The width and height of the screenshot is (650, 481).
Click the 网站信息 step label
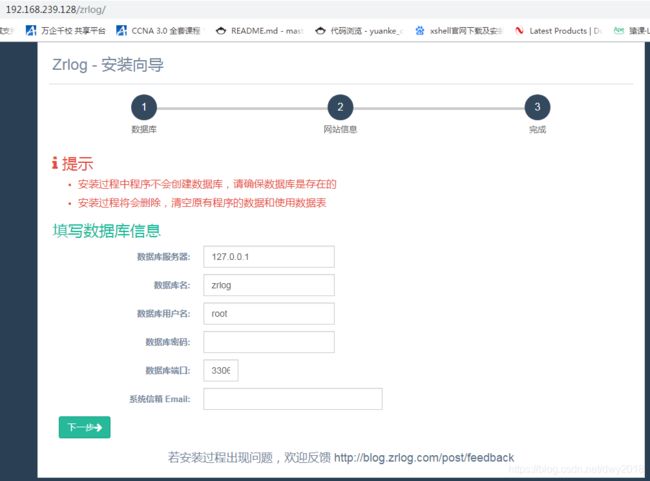(340, 129)
